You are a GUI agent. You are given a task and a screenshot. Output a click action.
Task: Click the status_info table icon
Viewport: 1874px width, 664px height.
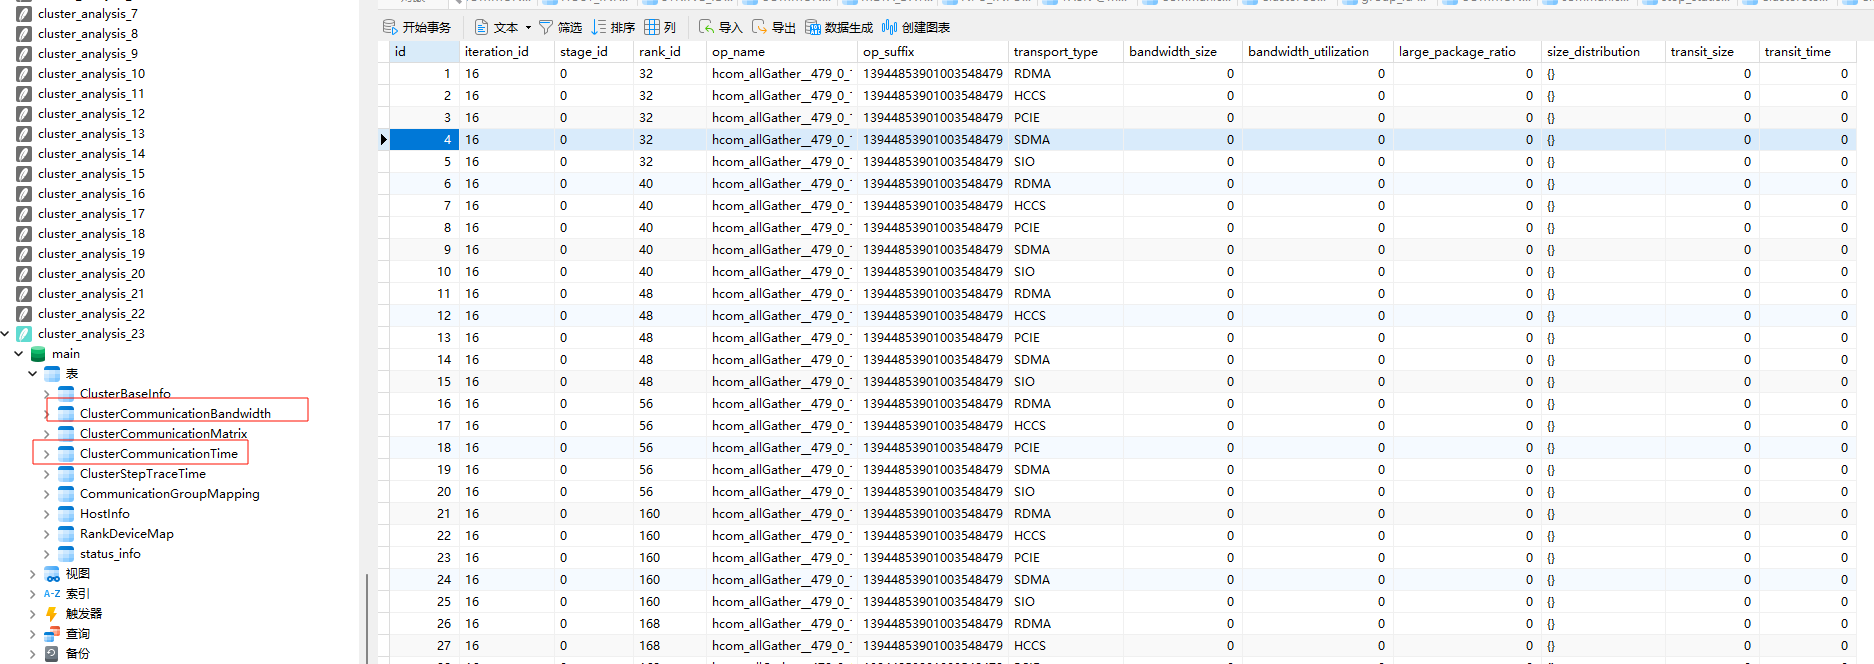[66, 554]
